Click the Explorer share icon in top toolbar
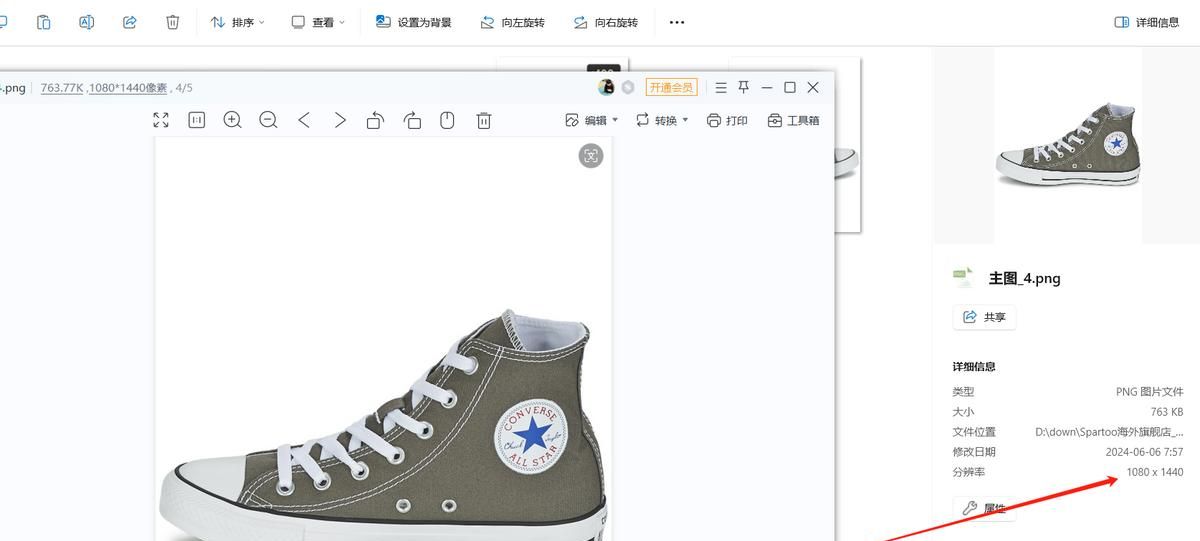The width and height of the screenshot is (1200, 541). [129, 22]
